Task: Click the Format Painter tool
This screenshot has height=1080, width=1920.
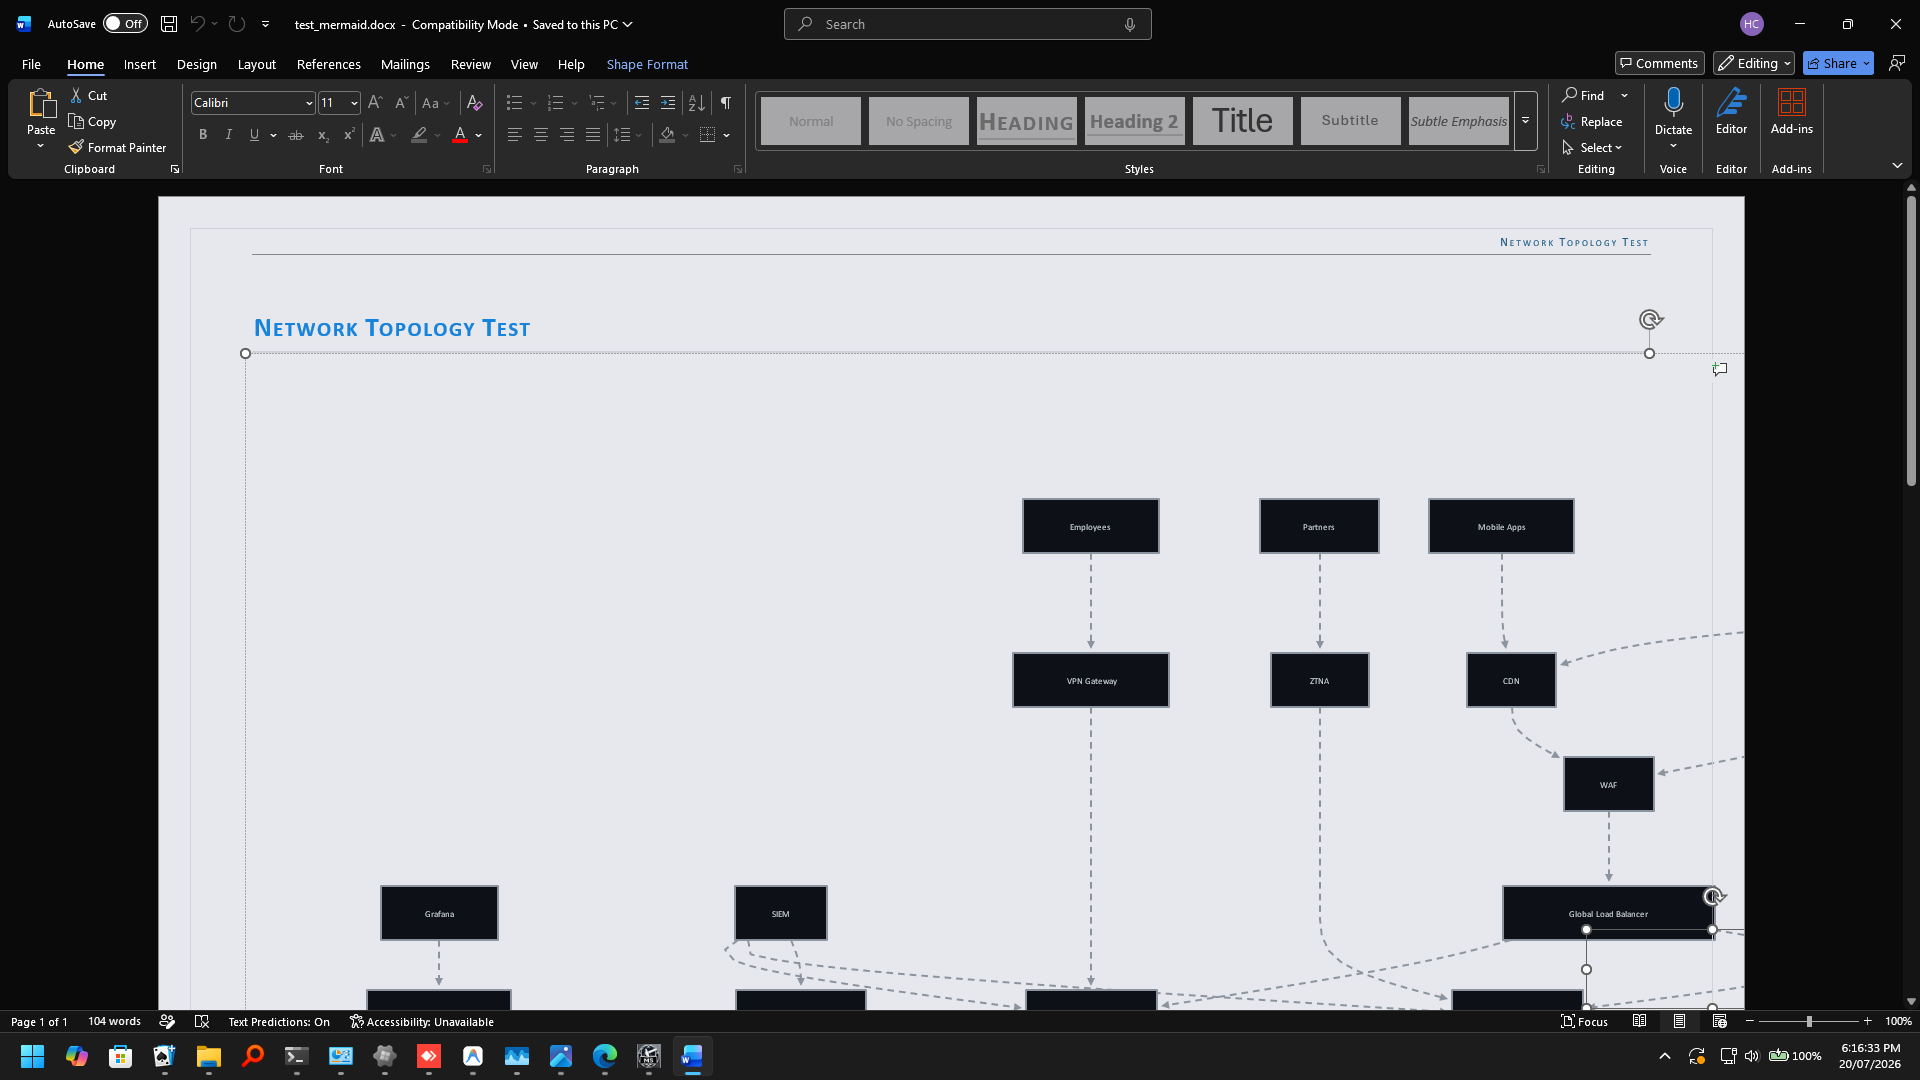Action: pyautogui.click(x=117, y=147)
